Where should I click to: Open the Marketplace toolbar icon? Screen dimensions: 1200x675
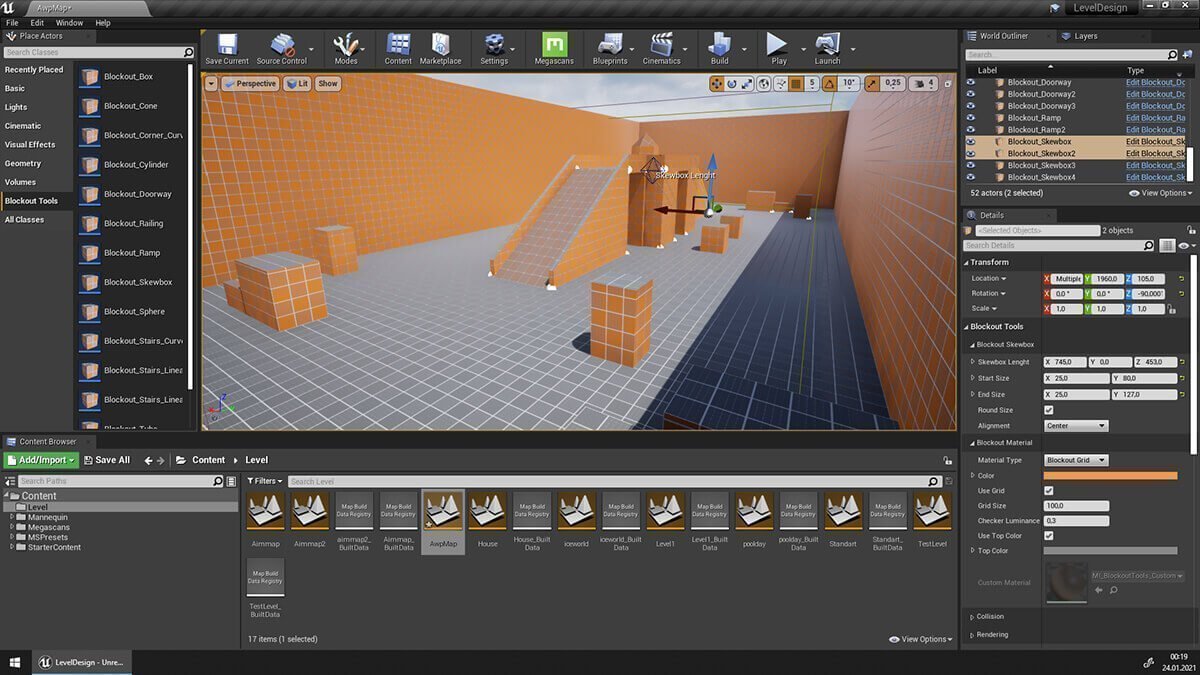pos(440,46)
